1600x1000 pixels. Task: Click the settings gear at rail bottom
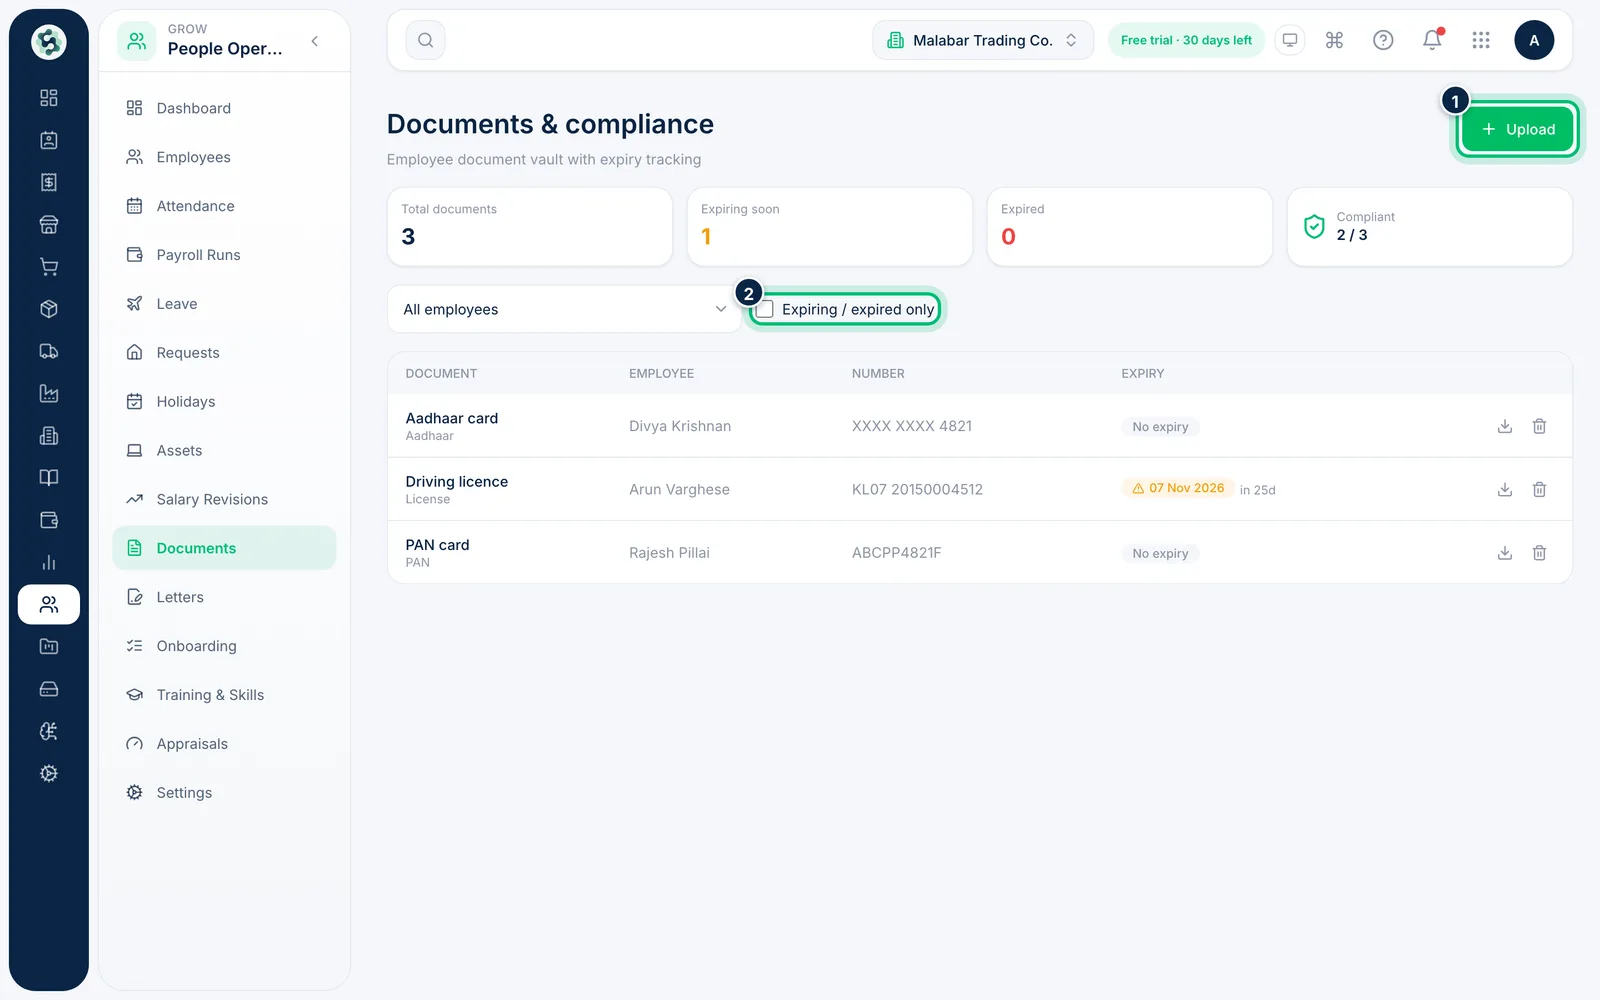48,774
